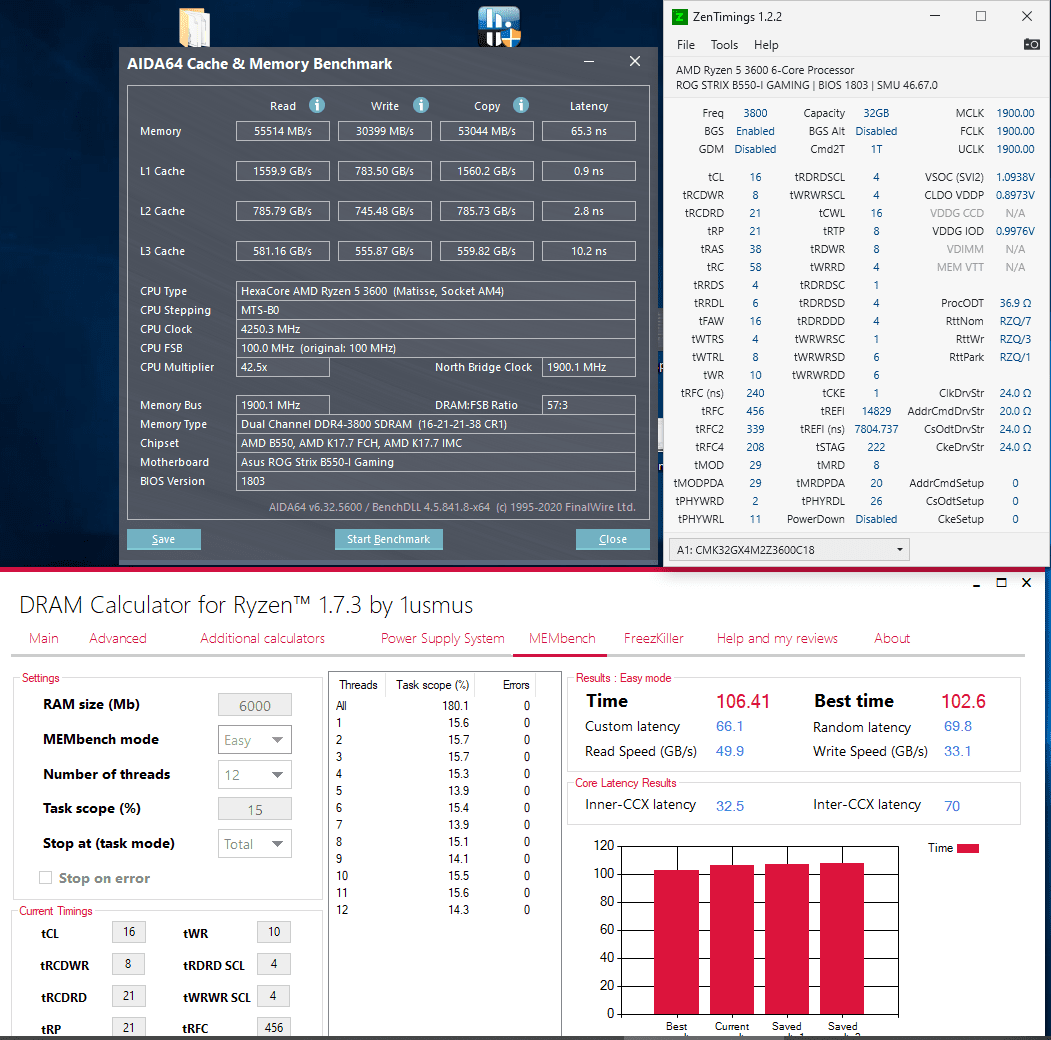Click the Task scope (%) input field

click(x=255, y=809)
